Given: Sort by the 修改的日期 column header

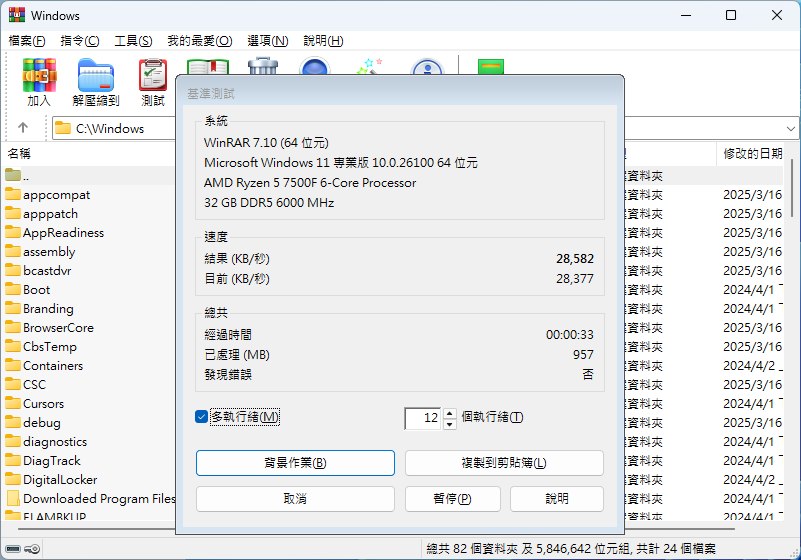Looking at the screenshot, I should [752, 153].
